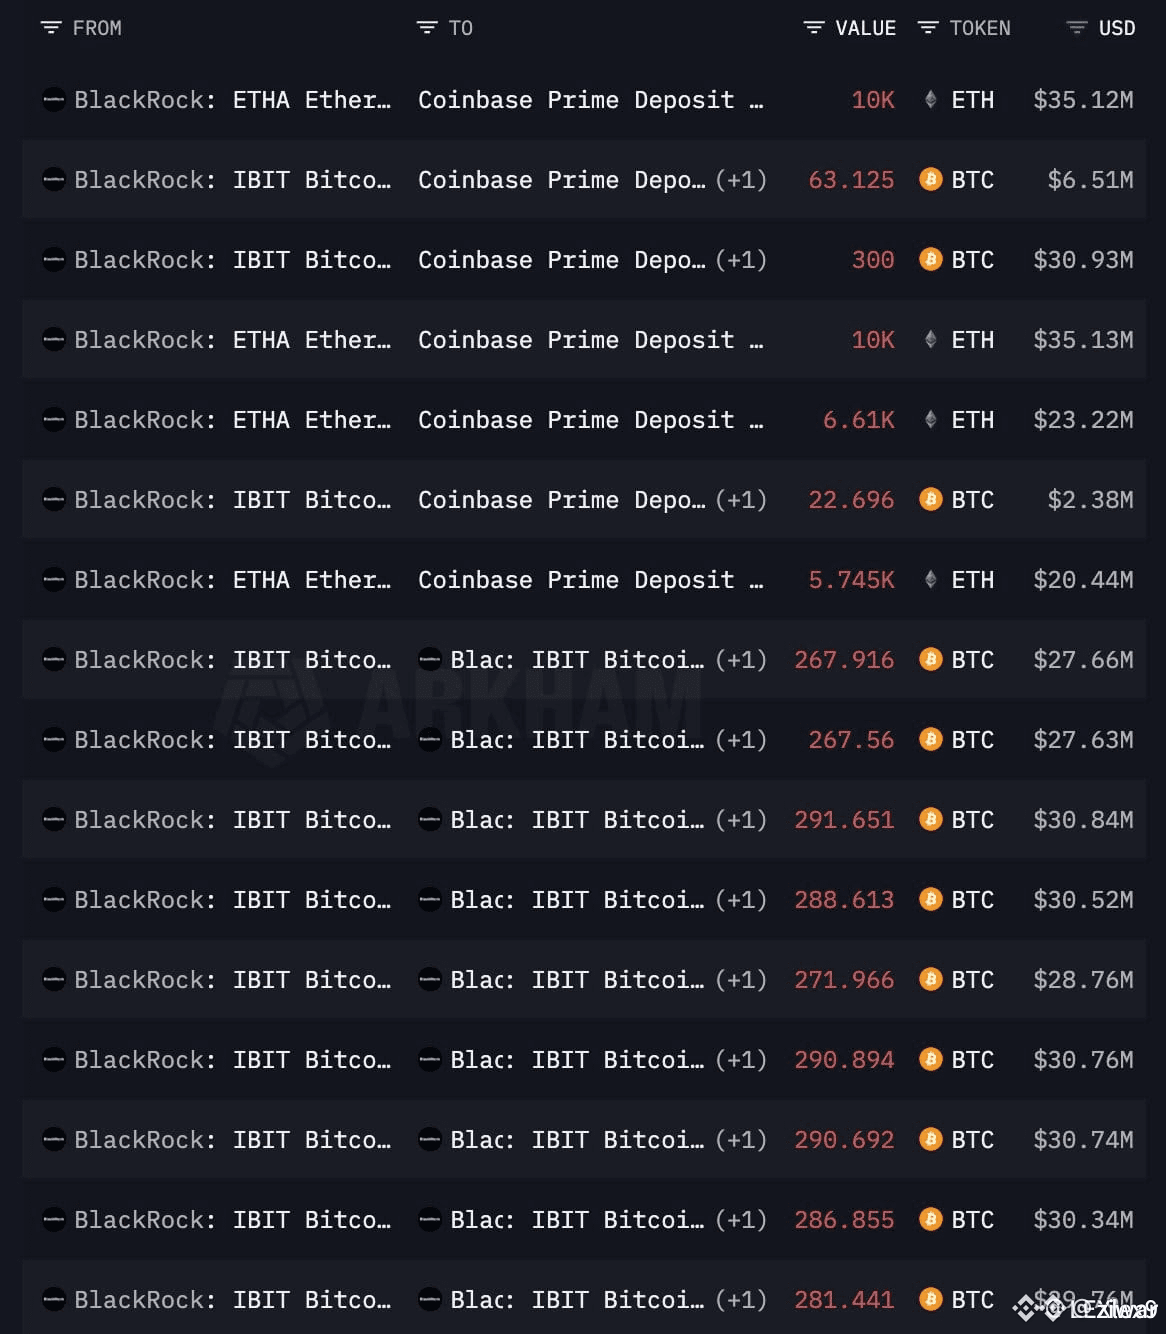Open the BlackRock ETHA sender in the $35.13M row
Viewport: 1166px width, 1334px height.
tap(232, 340)
